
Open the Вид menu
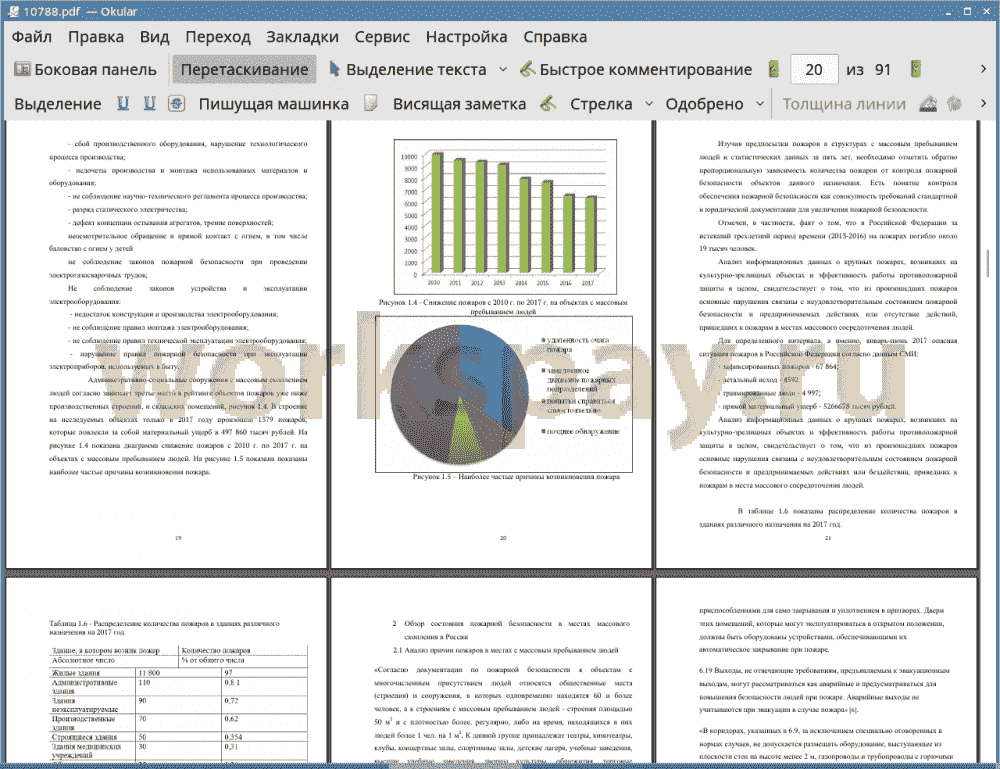(154, 37)
